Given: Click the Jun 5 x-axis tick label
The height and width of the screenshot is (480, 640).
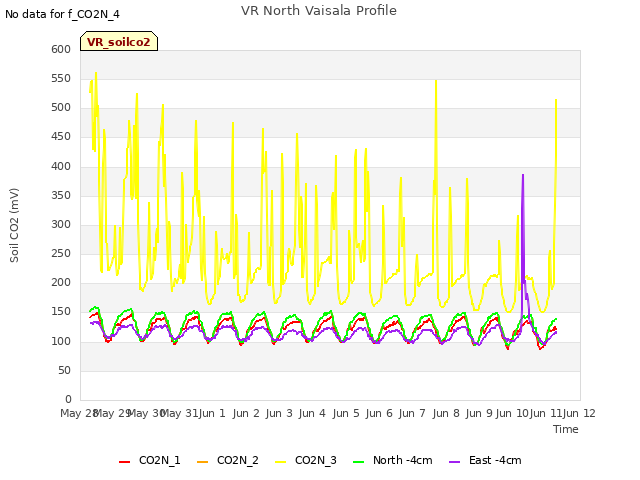Looking at the screenshot, I should pos(346,413).
